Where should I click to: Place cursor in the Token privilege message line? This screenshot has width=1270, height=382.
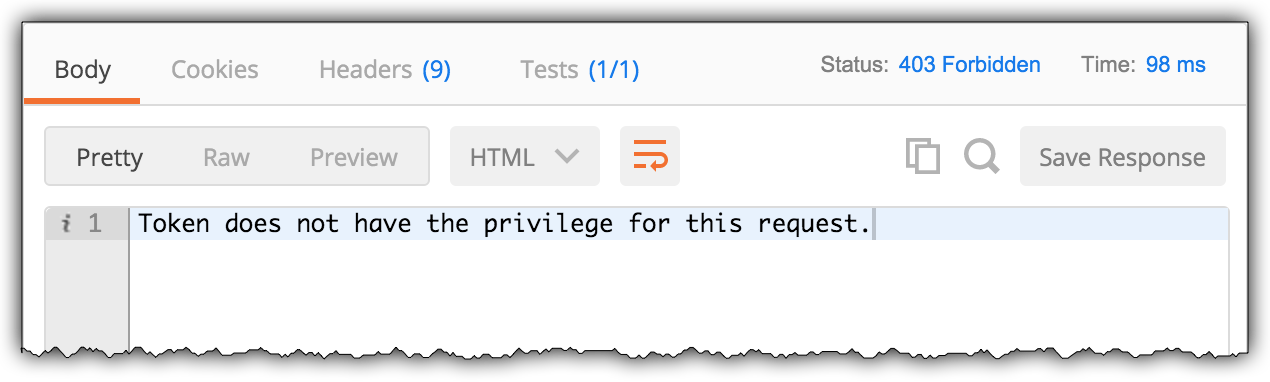coord(504,224)
